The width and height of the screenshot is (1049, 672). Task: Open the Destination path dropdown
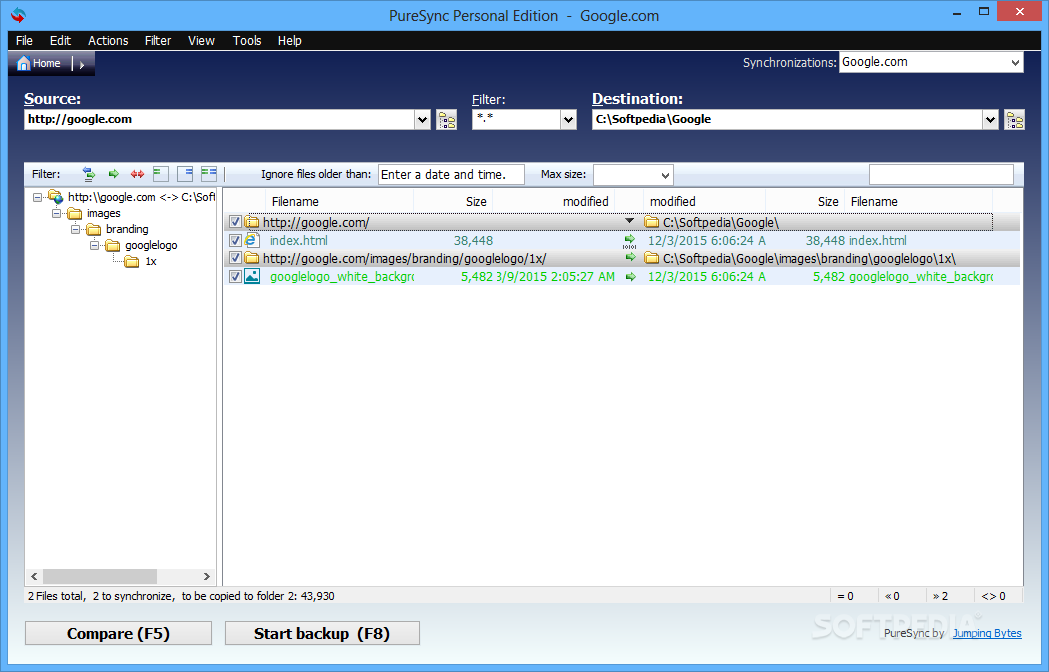pyautogui.click(x=990, y=120)
